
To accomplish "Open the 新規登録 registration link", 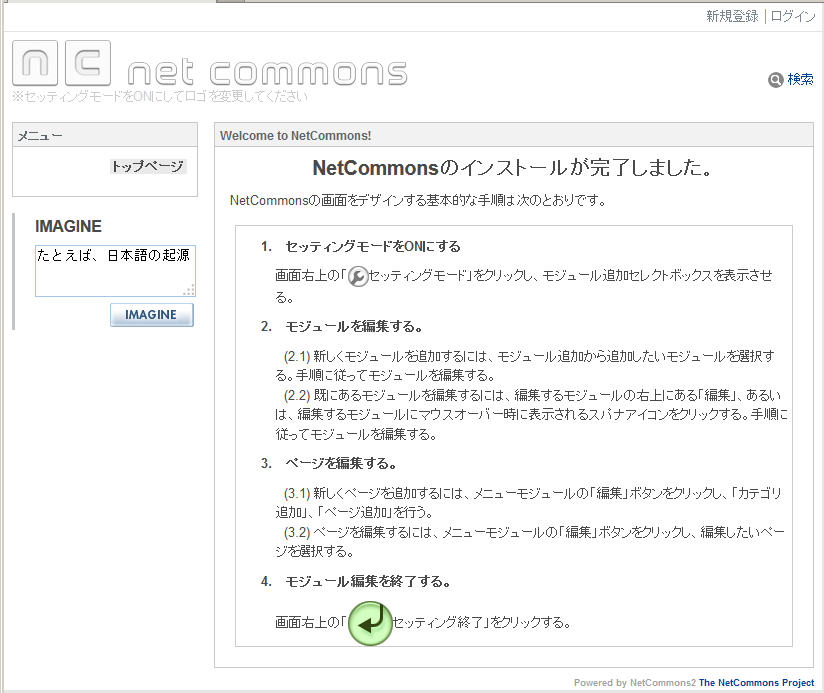I will (x=732, y=16).
